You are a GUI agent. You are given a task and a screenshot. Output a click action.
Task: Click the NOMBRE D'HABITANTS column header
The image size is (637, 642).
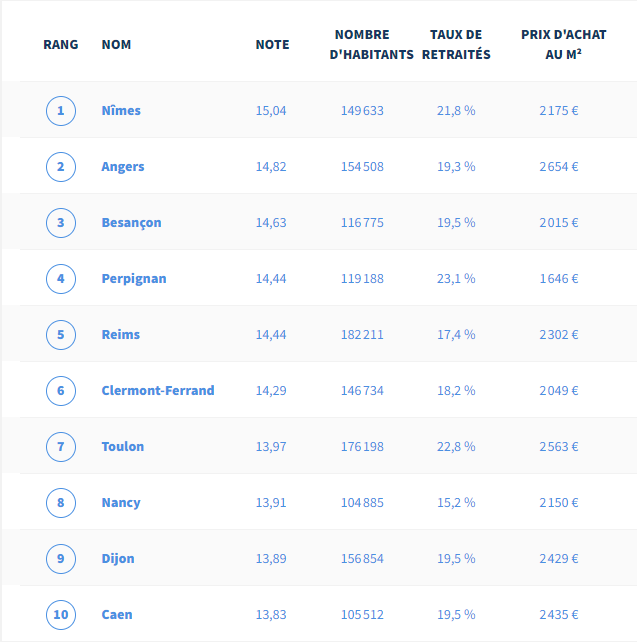click(x=371, y=45)
